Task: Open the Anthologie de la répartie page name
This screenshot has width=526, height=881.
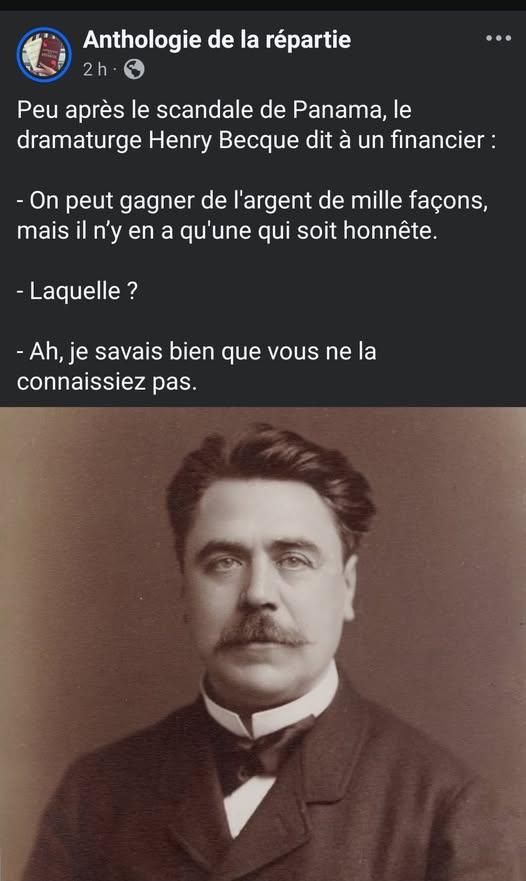Action: [x=217, y=39]
